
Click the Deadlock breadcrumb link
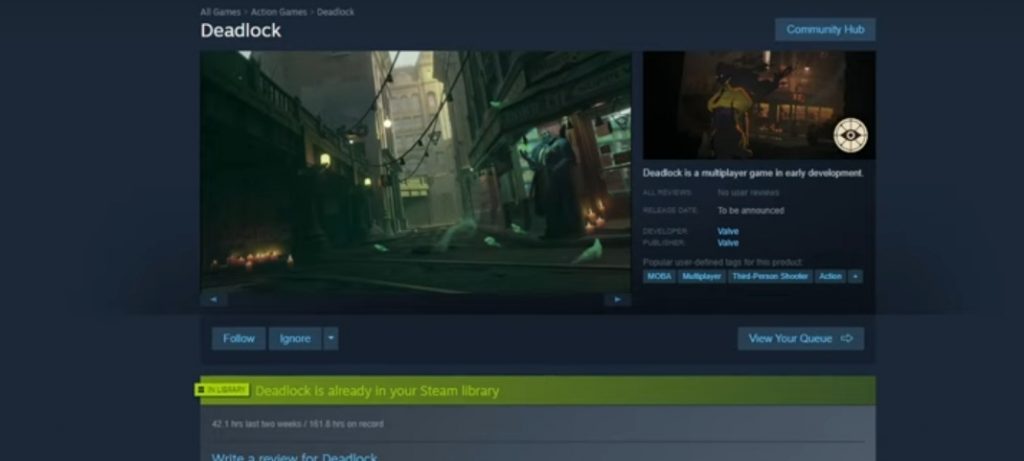(336, 12)
